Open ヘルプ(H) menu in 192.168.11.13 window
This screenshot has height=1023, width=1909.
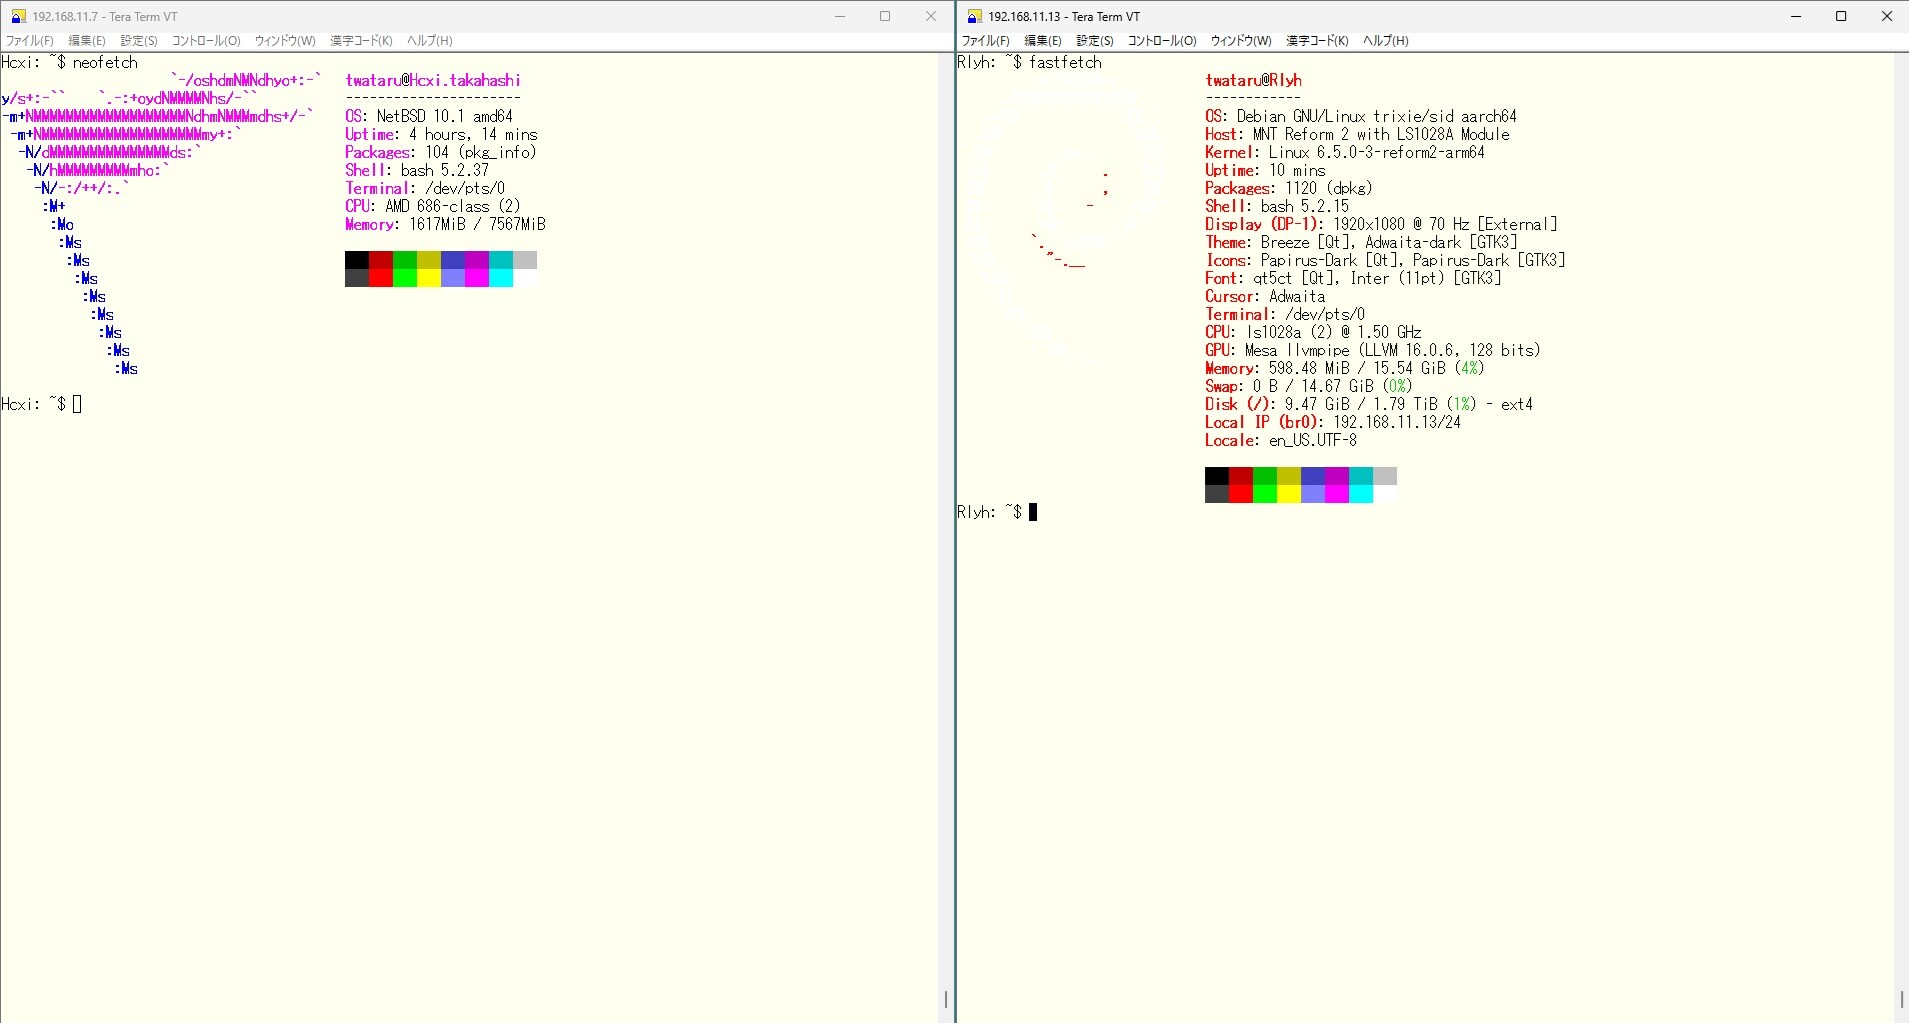point(1386,41)
